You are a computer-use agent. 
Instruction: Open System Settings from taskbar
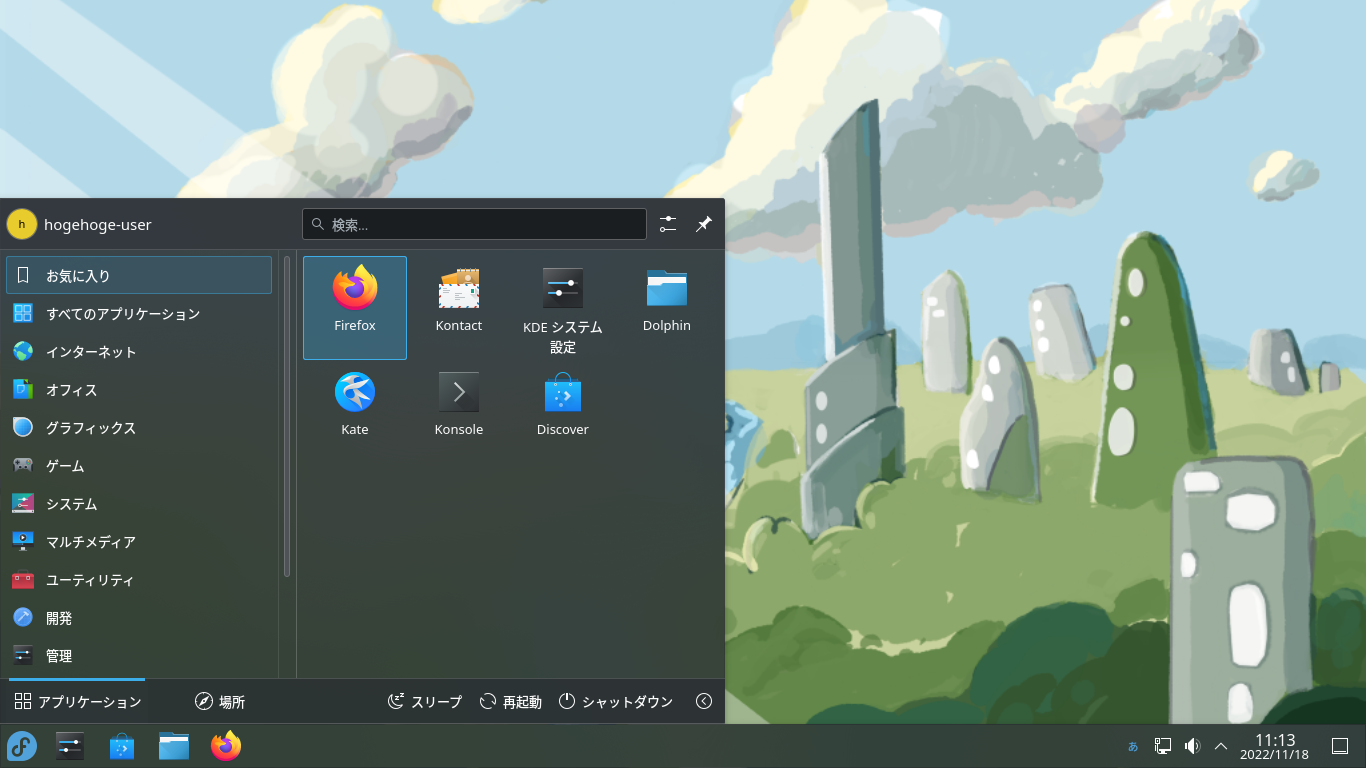point(70,746)
